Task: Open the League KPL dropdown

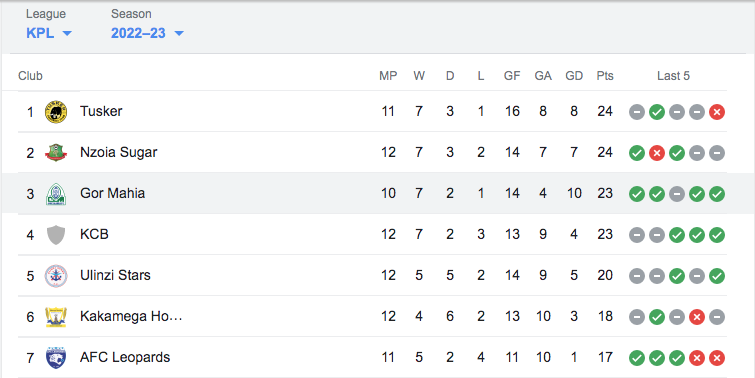Action: pyautogui.click(x=49, y=33)
